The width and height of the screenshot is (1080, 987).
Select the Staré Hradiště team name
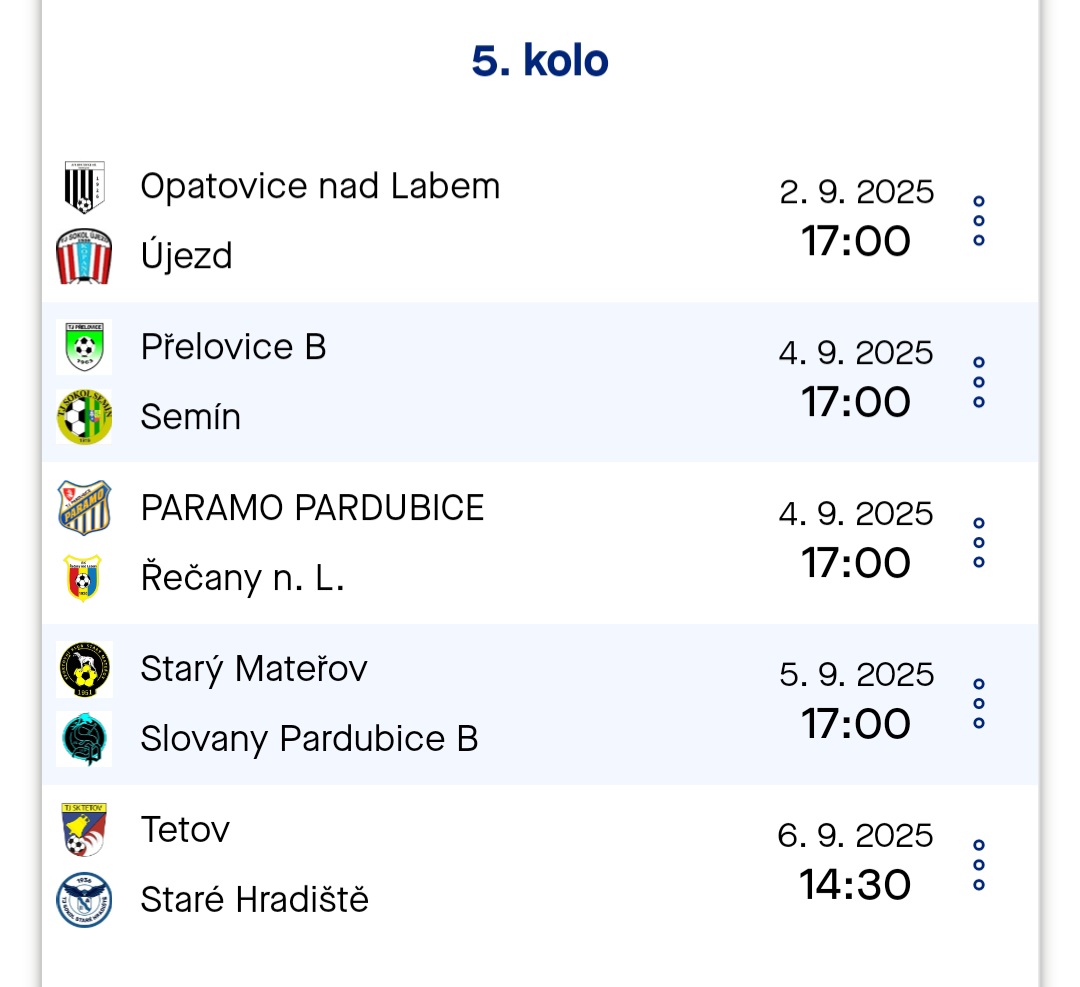click(255, 899)
